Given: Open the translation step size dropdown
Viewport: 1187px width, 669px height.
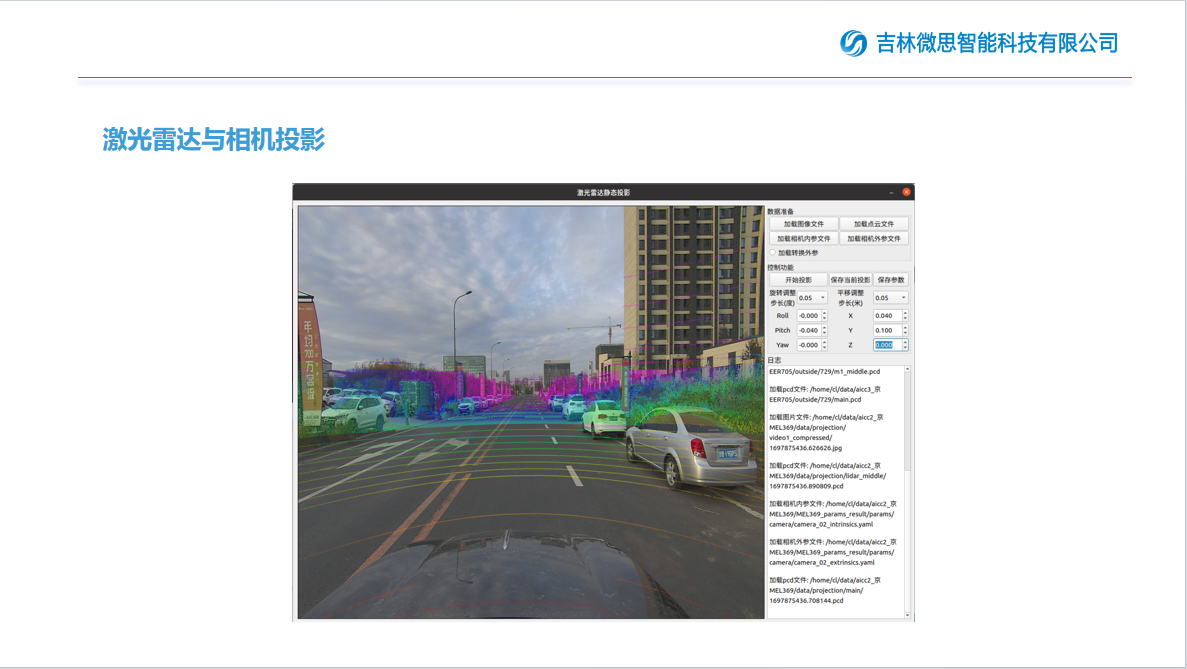Looking at the screenshot, I should pos(890,298).
